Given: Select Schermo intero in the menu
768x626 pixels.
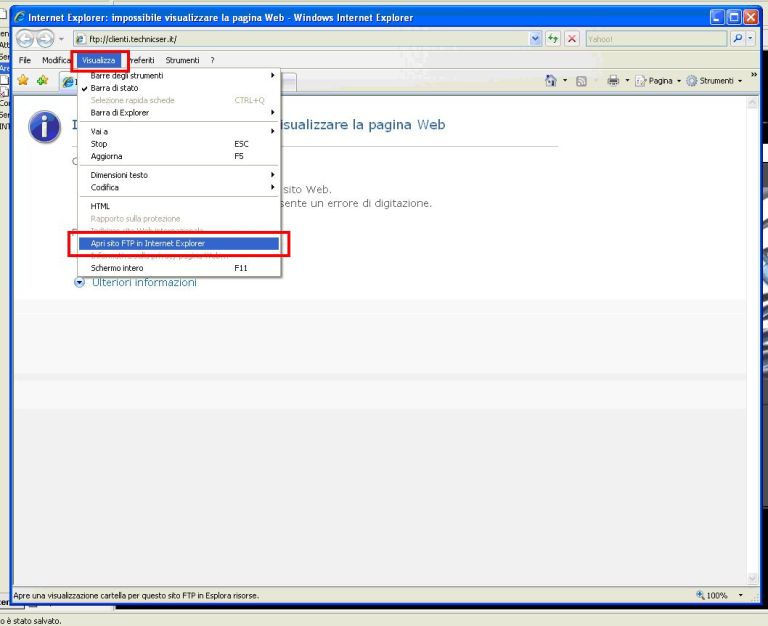Looking at the screenshot, I should pos(179,268).
